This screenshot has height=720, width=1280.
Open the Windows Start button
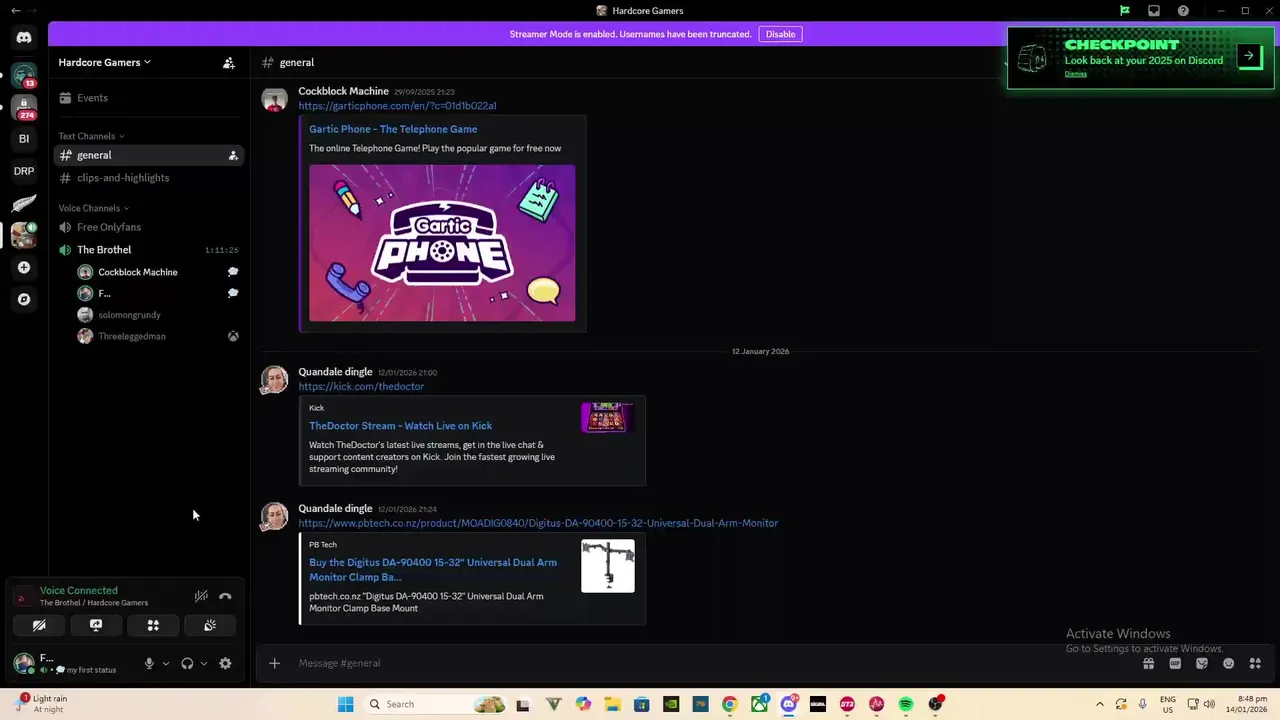click(346, 704)
